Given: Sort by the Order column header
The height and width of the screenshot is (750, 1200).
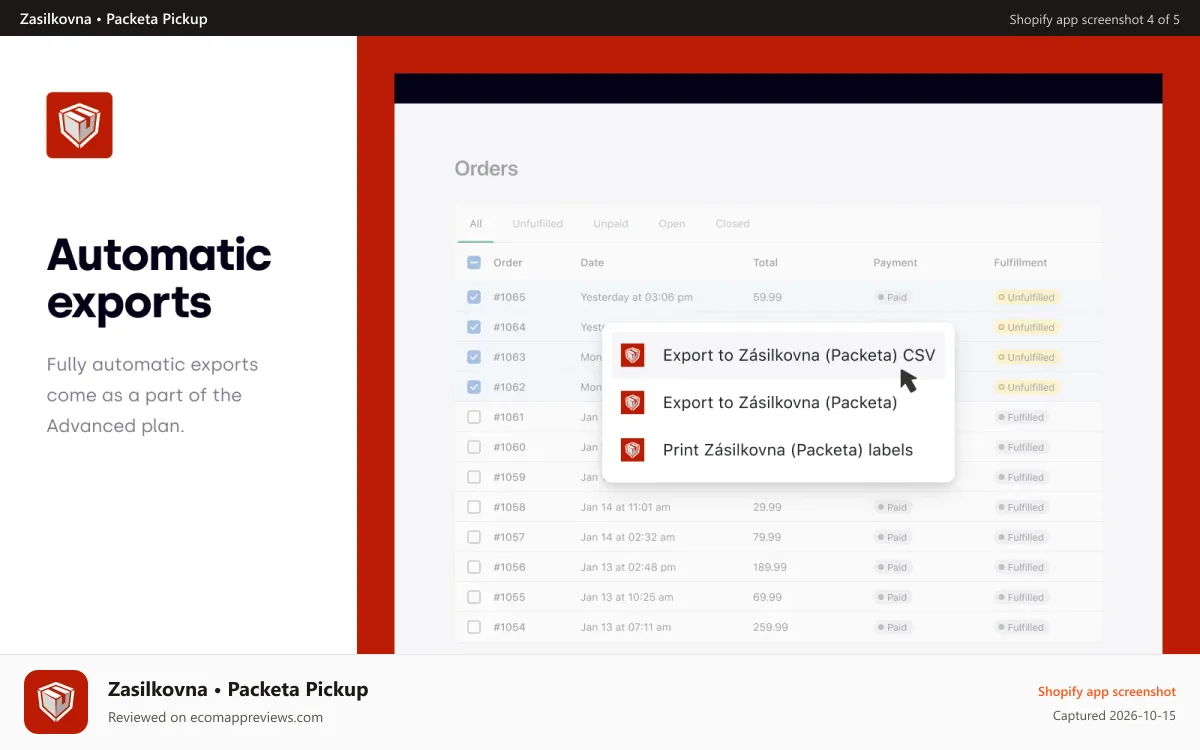Looking at the screenshot, I should coord(508,263).
